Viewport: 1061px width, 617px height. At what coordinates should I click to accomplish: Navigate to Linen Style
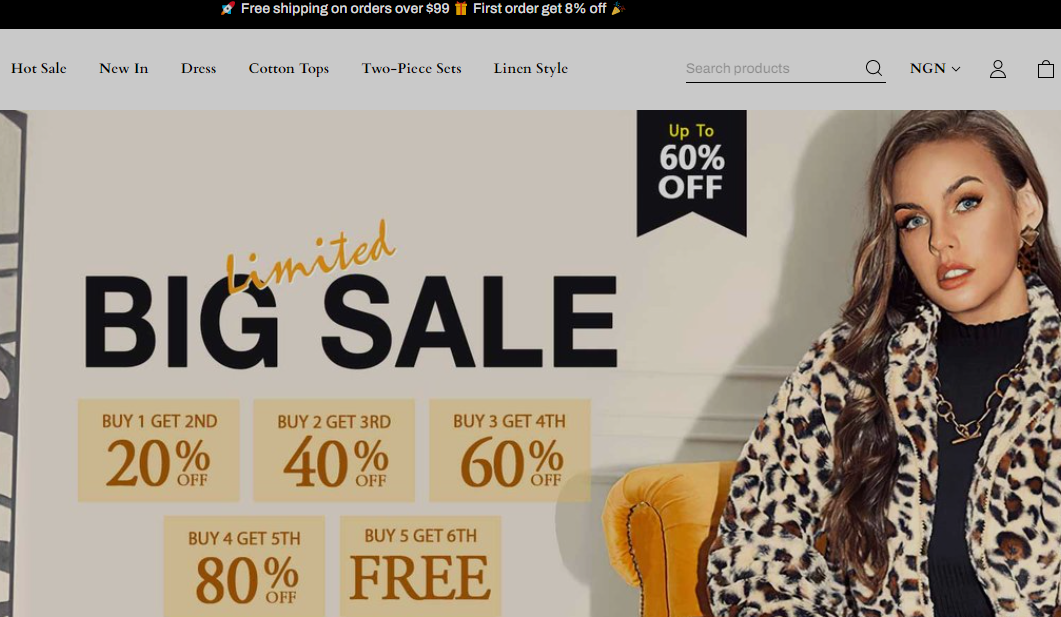[x=530, y=68]
